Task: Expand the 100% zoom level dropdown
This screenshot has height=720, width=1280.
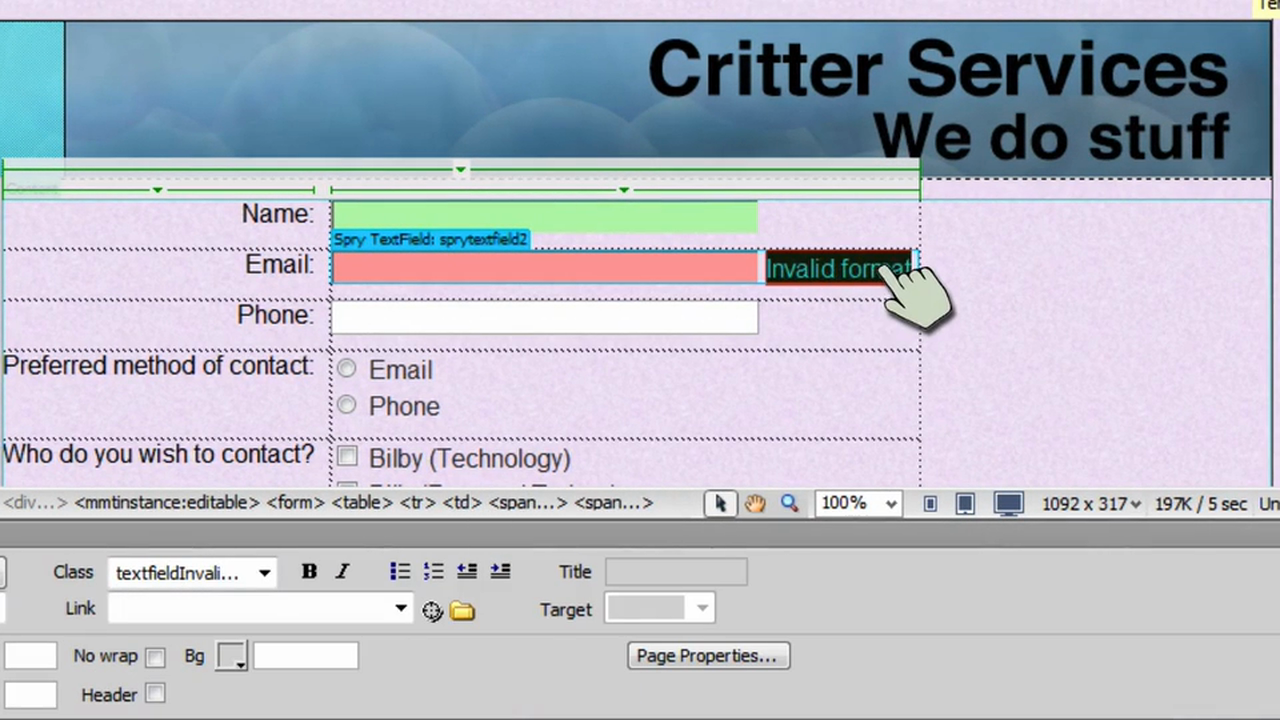Action: point(890,504)
